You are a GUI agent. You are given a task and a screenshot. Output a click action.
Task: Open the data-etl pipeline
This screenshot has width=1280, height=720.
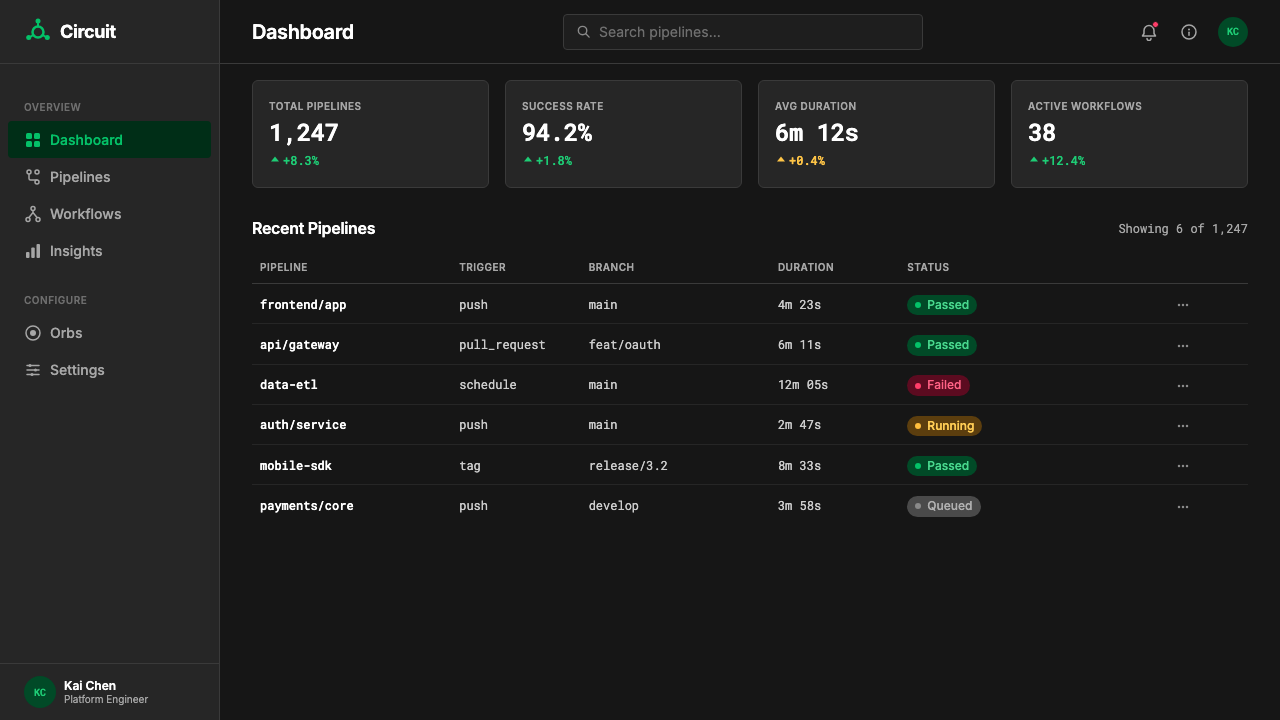click(x=289, y=384)
